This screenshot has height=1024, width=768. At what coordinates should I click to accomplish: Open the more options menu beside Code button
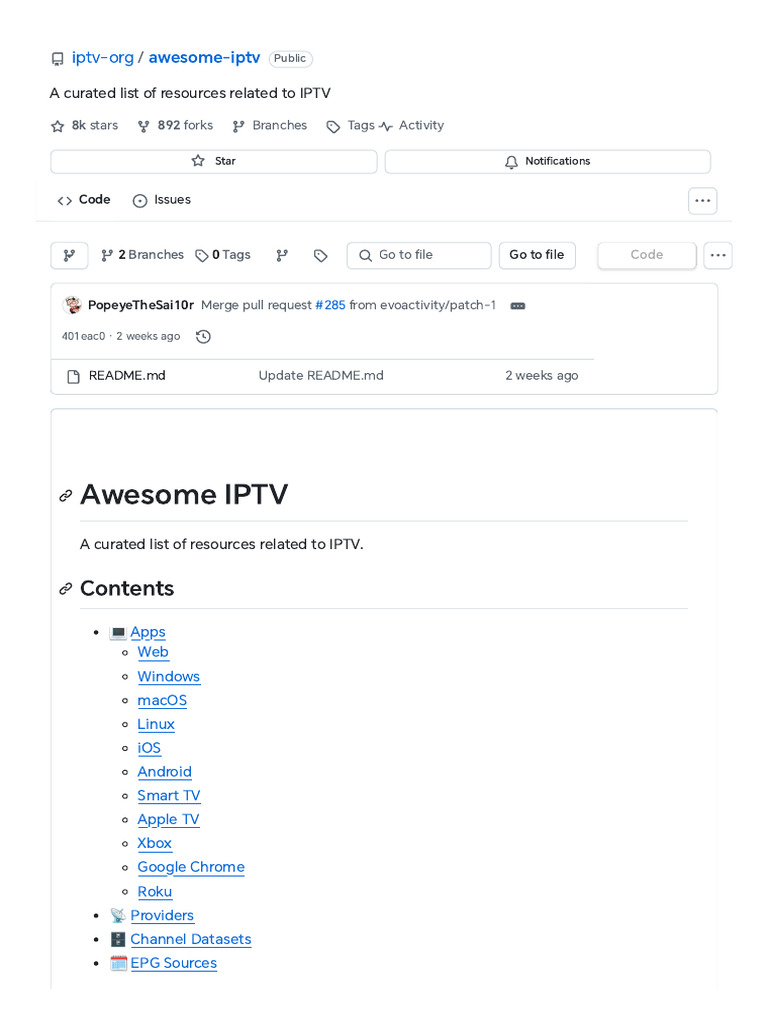[718, 255]
